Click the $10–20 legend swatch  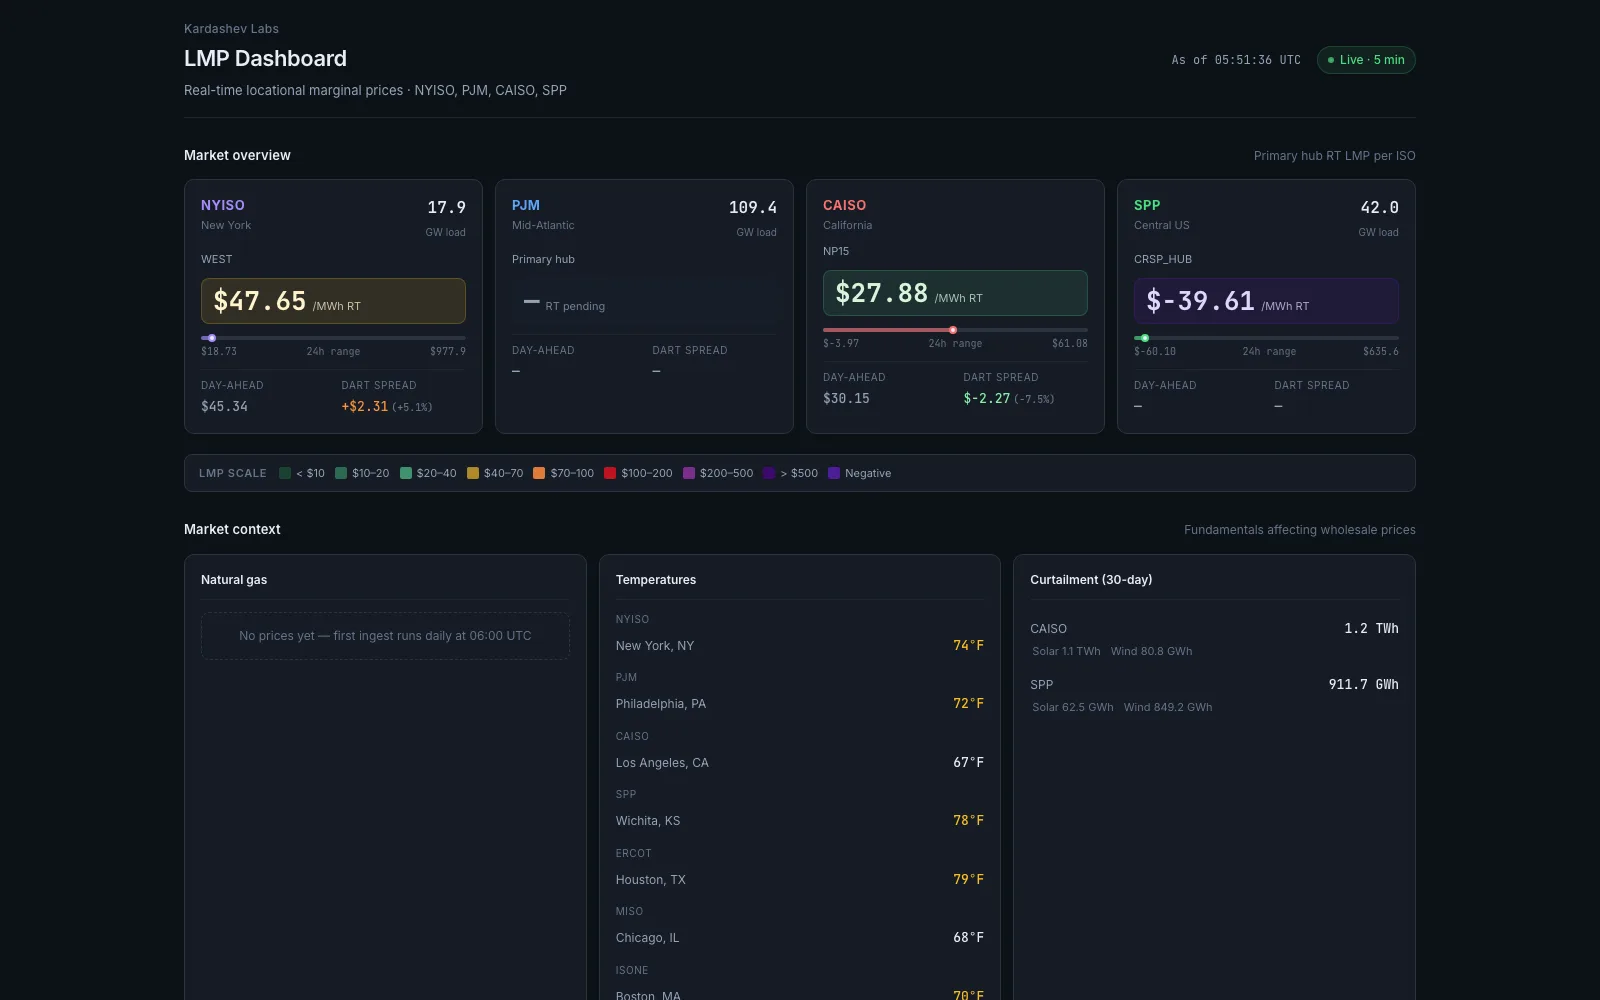coord(341,473)
